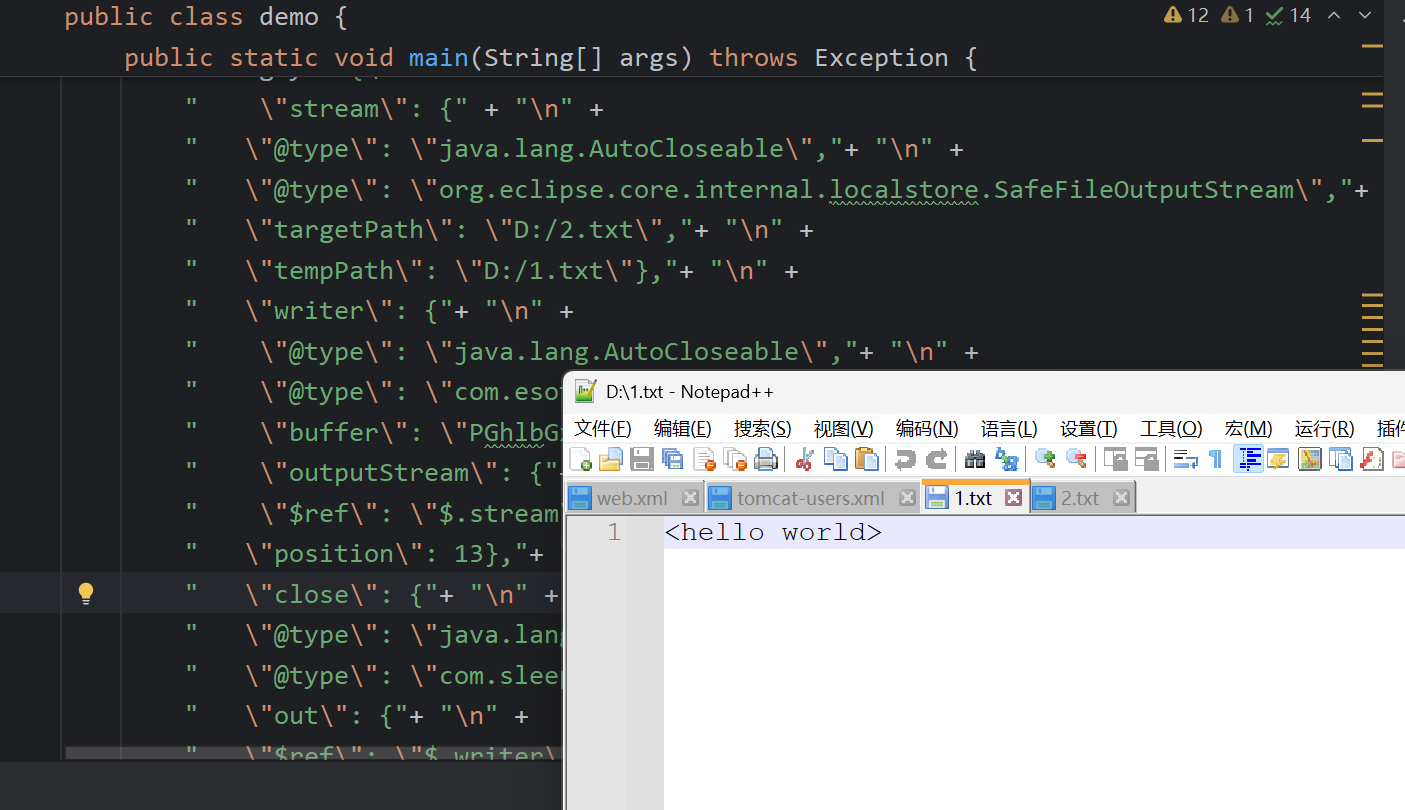Image resolution: width=1405 pixels, height=810 pixels.
Task: Open the 搜索(S) menu
Action: click(x=763, y=429)
